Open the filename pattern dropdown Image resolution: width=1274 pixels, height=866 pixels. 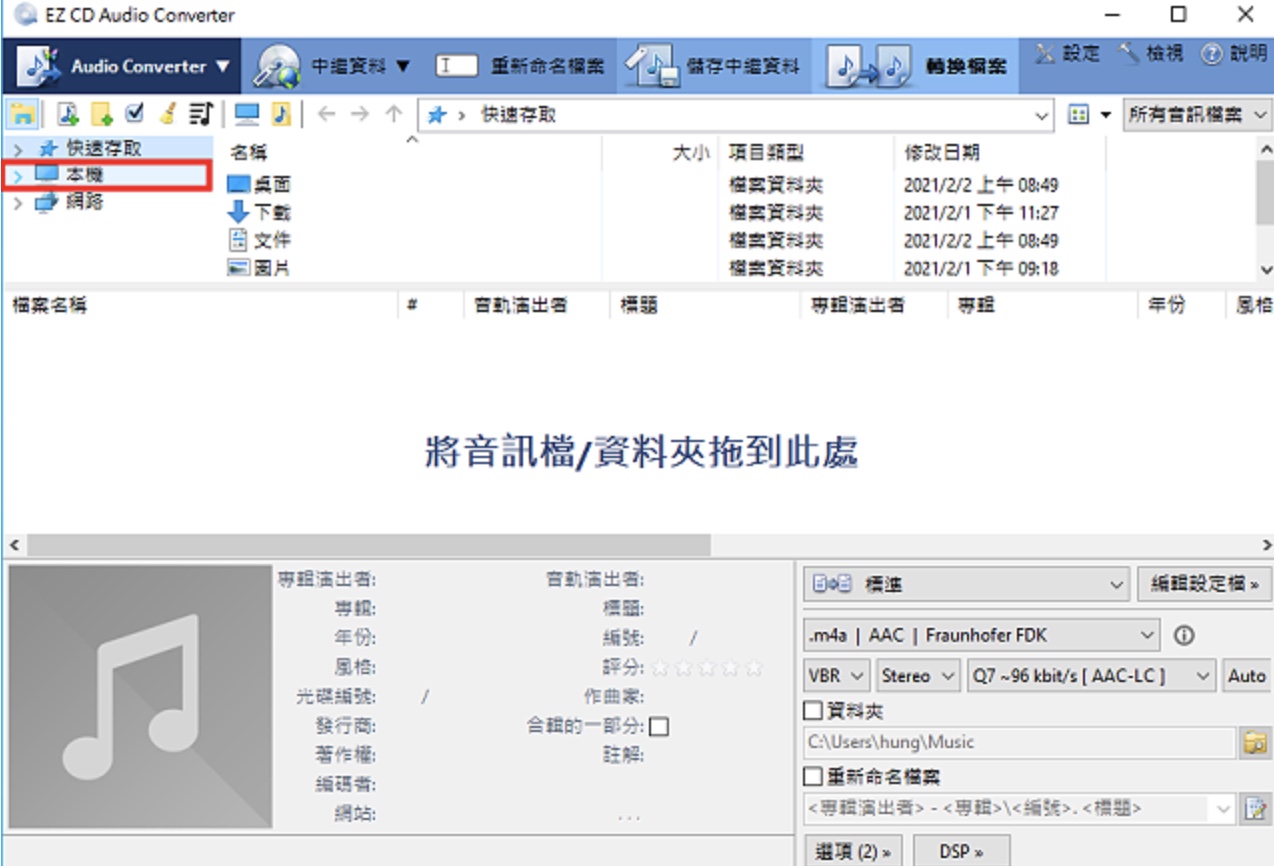click(x=1224, y=808)
